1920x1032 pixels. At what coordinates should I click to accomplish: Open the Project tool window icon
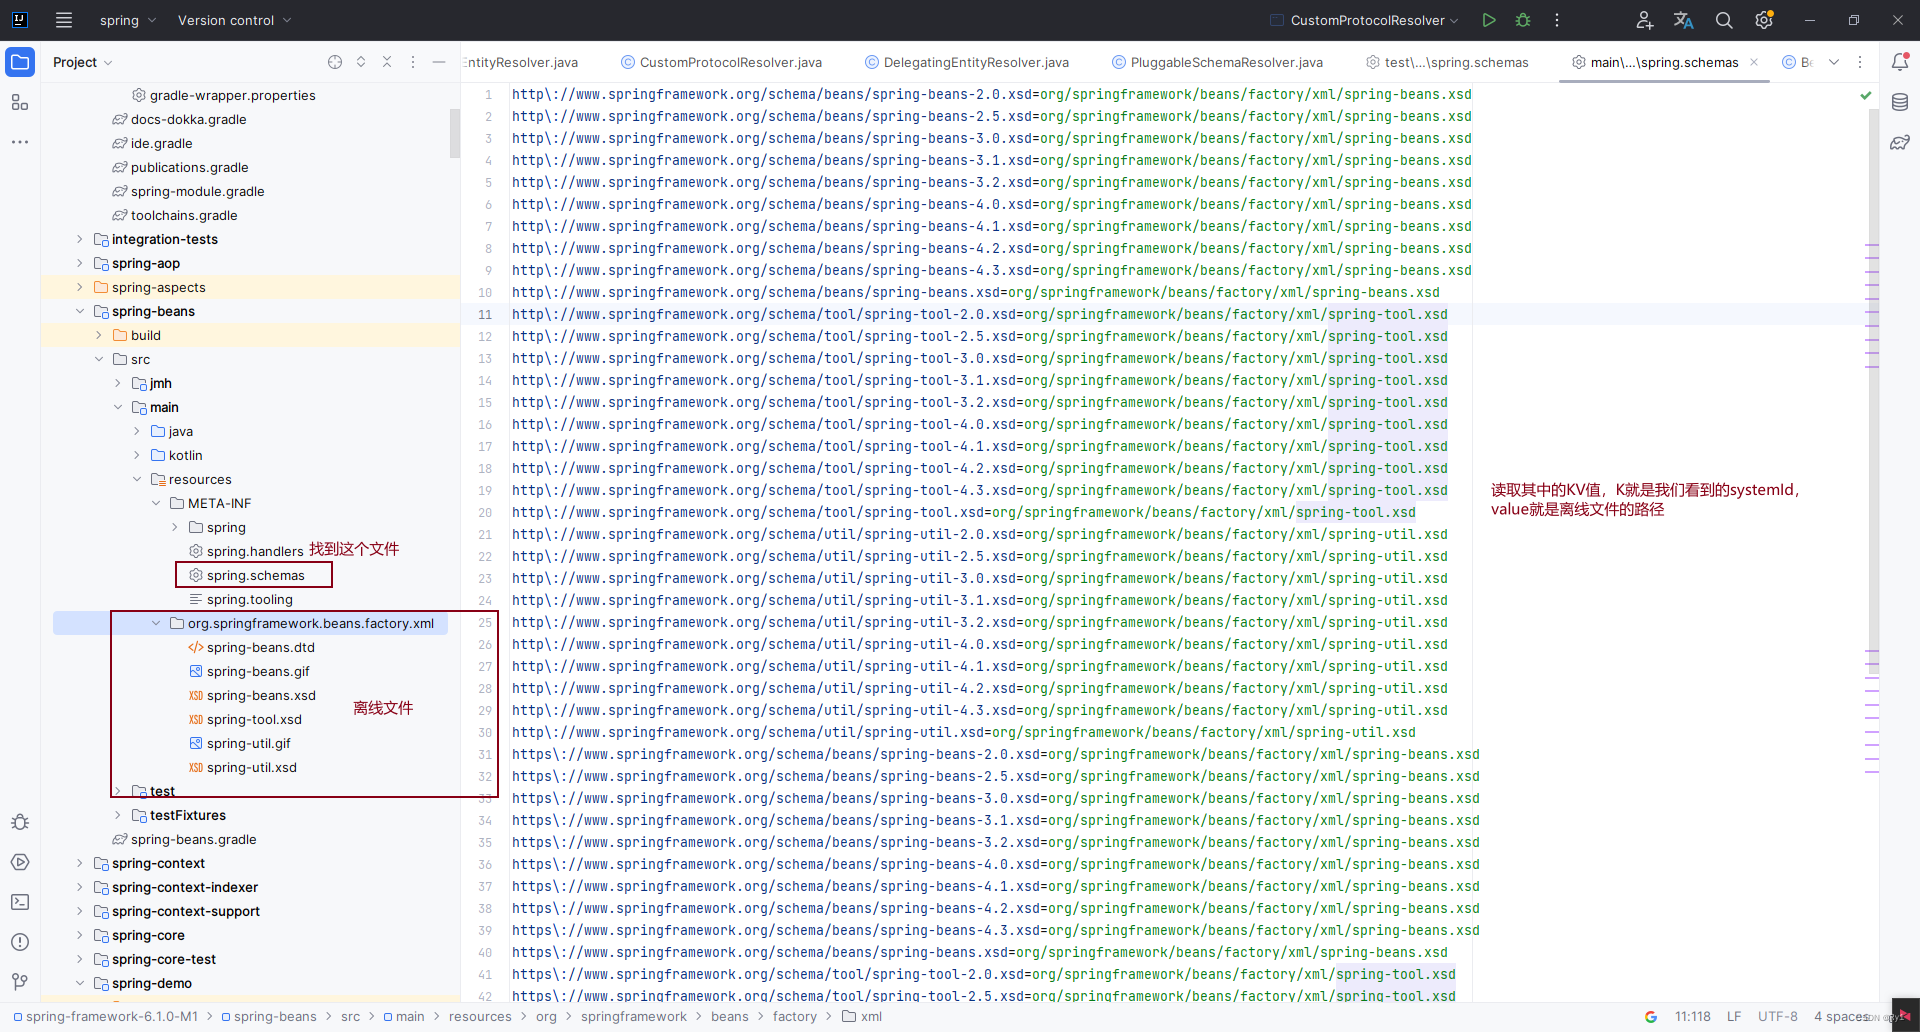click(x=20, y=62)
